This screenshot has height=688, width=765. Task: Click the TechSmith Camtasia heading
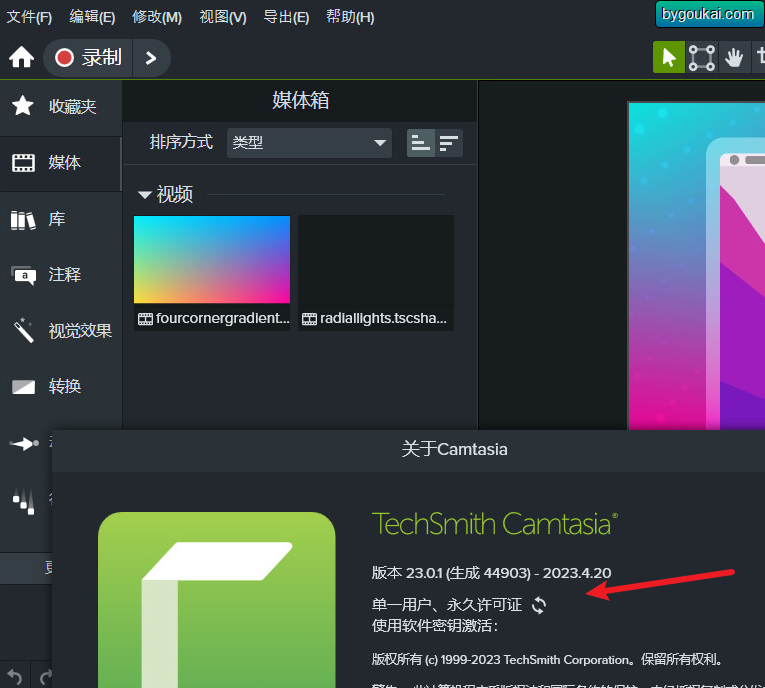point(495,524)
